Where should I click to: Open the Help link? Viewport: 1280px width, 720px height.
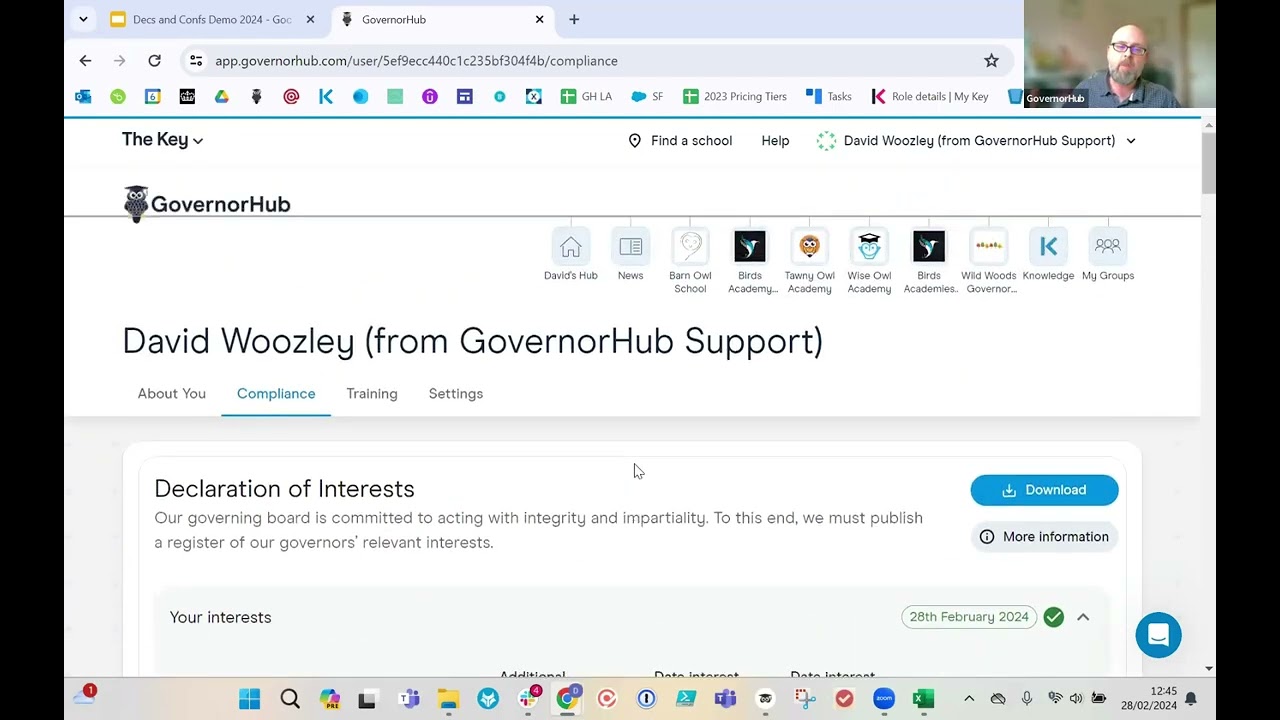(x=775, y=141)
